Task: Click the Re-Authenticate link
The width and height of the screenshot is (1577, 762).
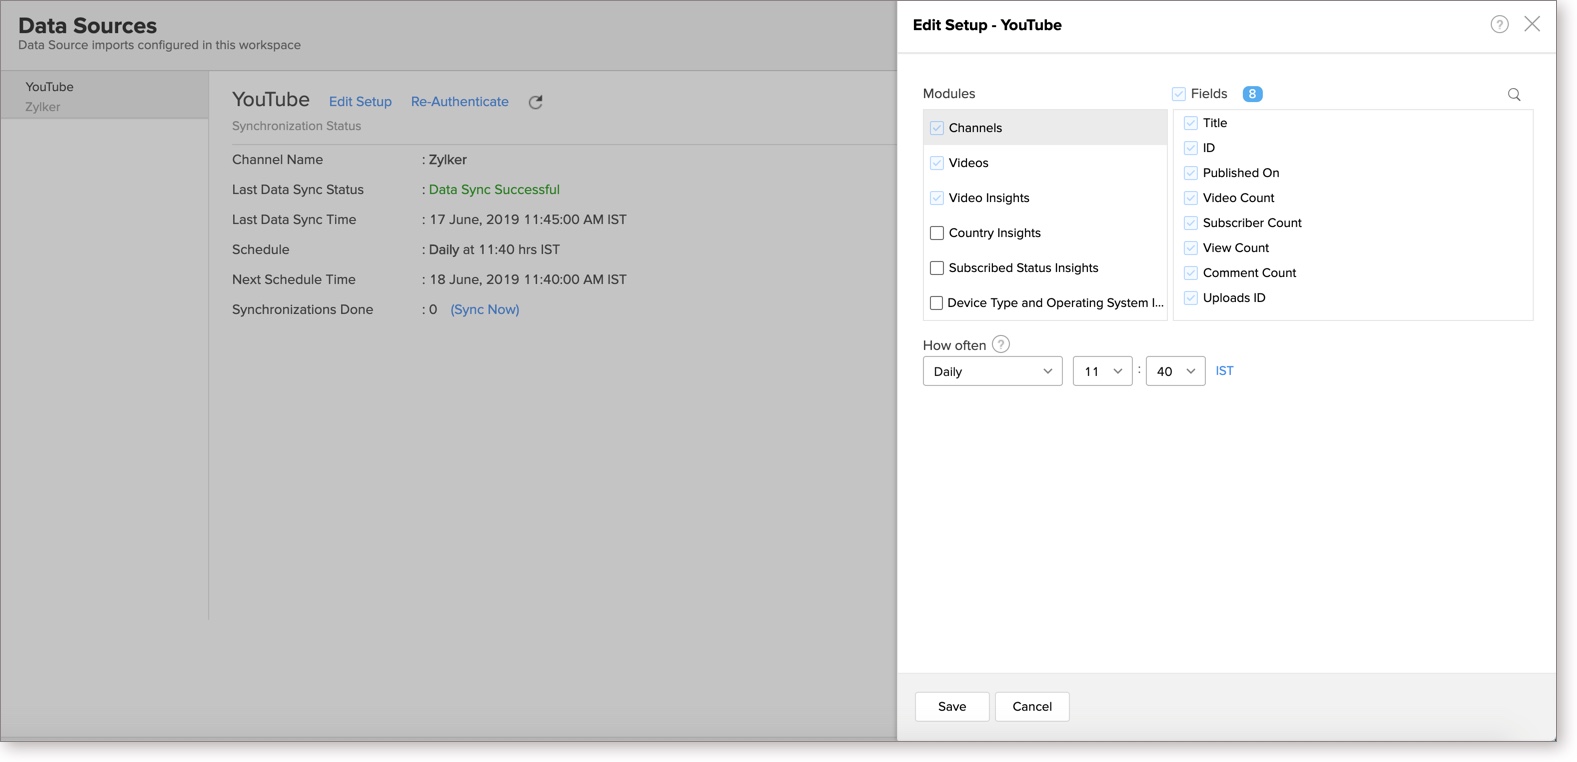Action: pos(460,102)
